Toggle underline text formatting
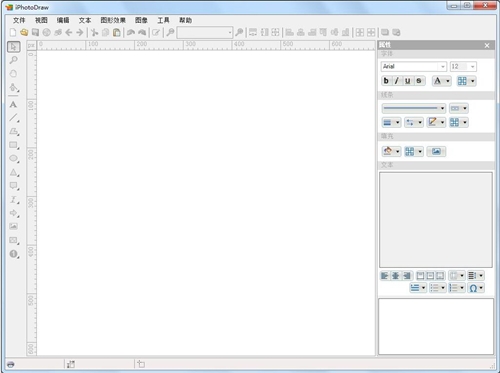 point(408,81)
